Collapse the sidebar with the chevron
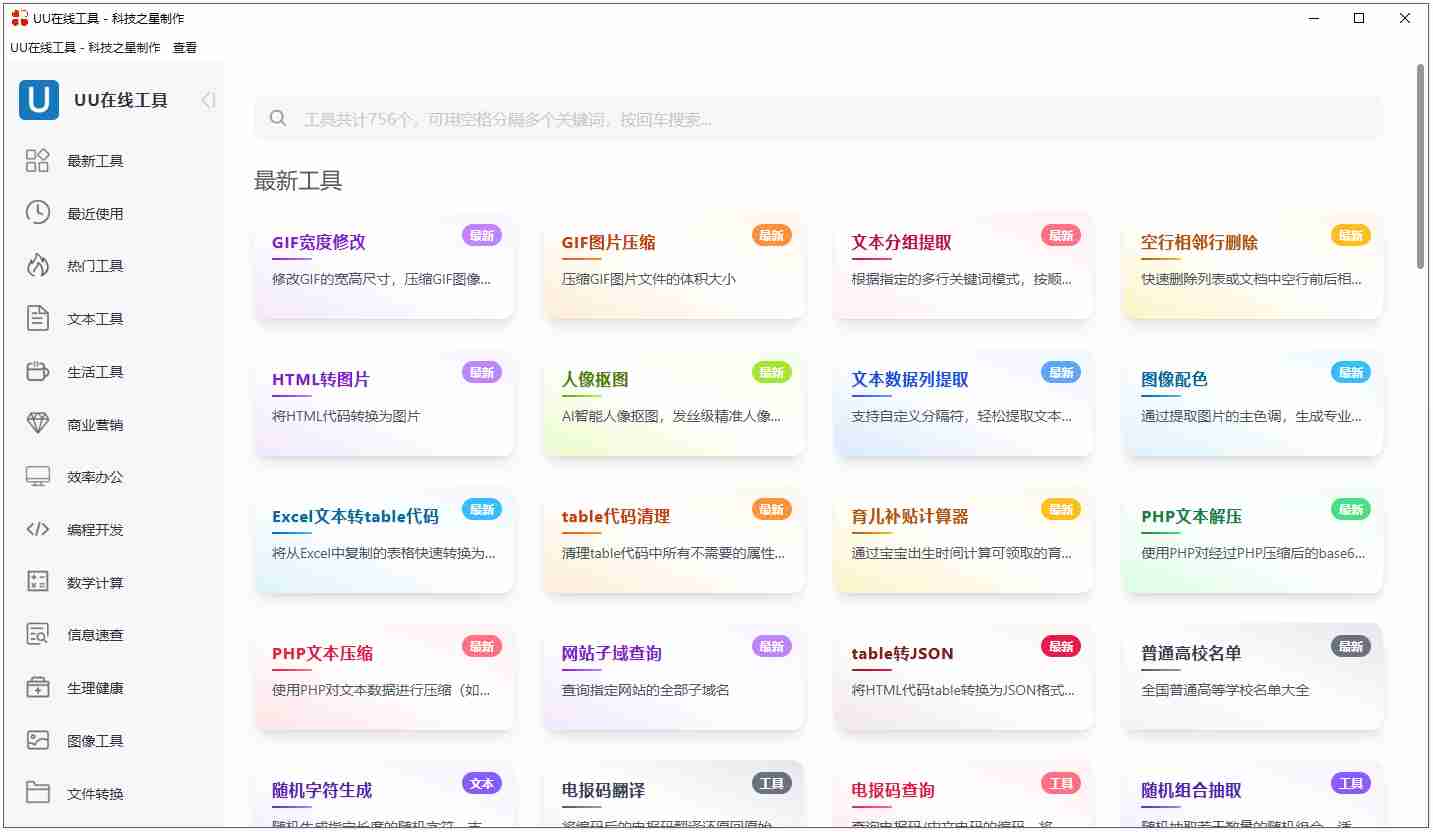 (207, 100)
